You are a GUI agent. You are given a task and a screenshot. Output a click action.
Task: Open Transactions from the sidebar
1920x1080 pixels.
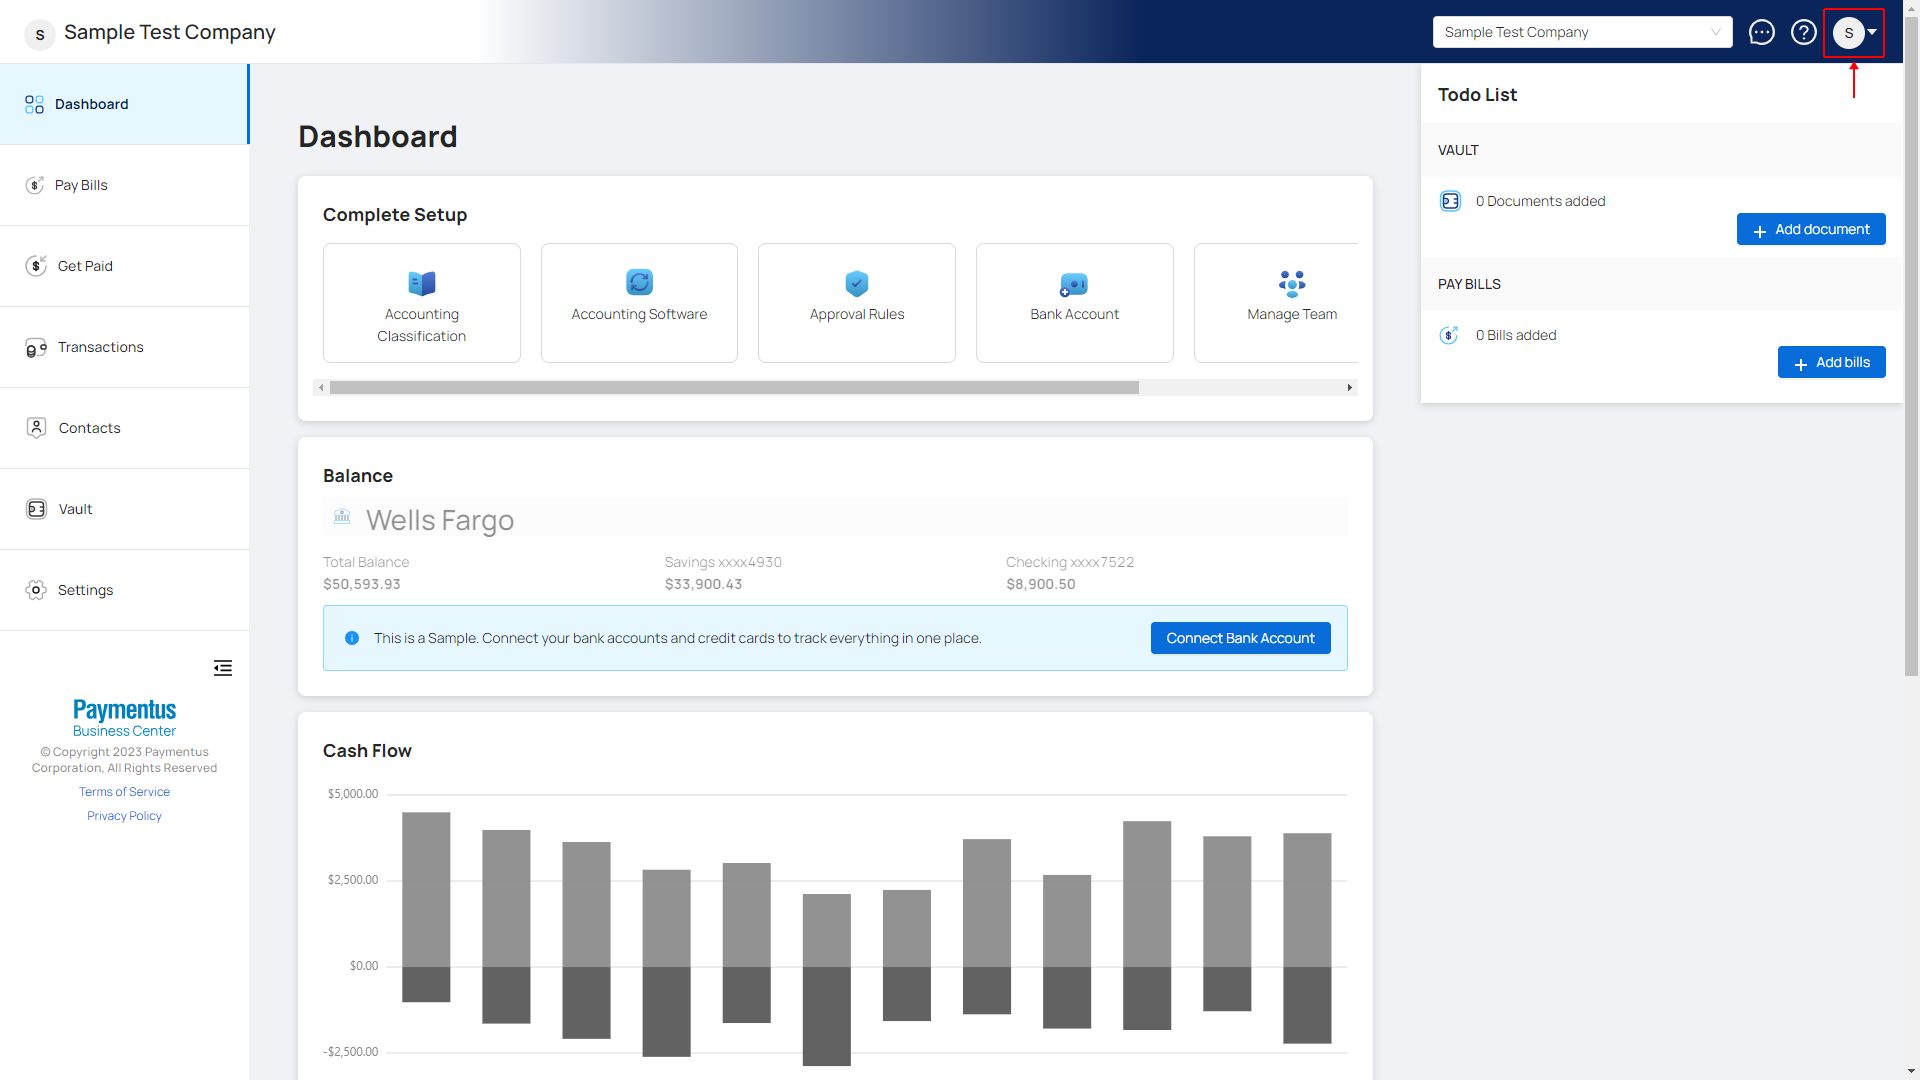(100, 347)
